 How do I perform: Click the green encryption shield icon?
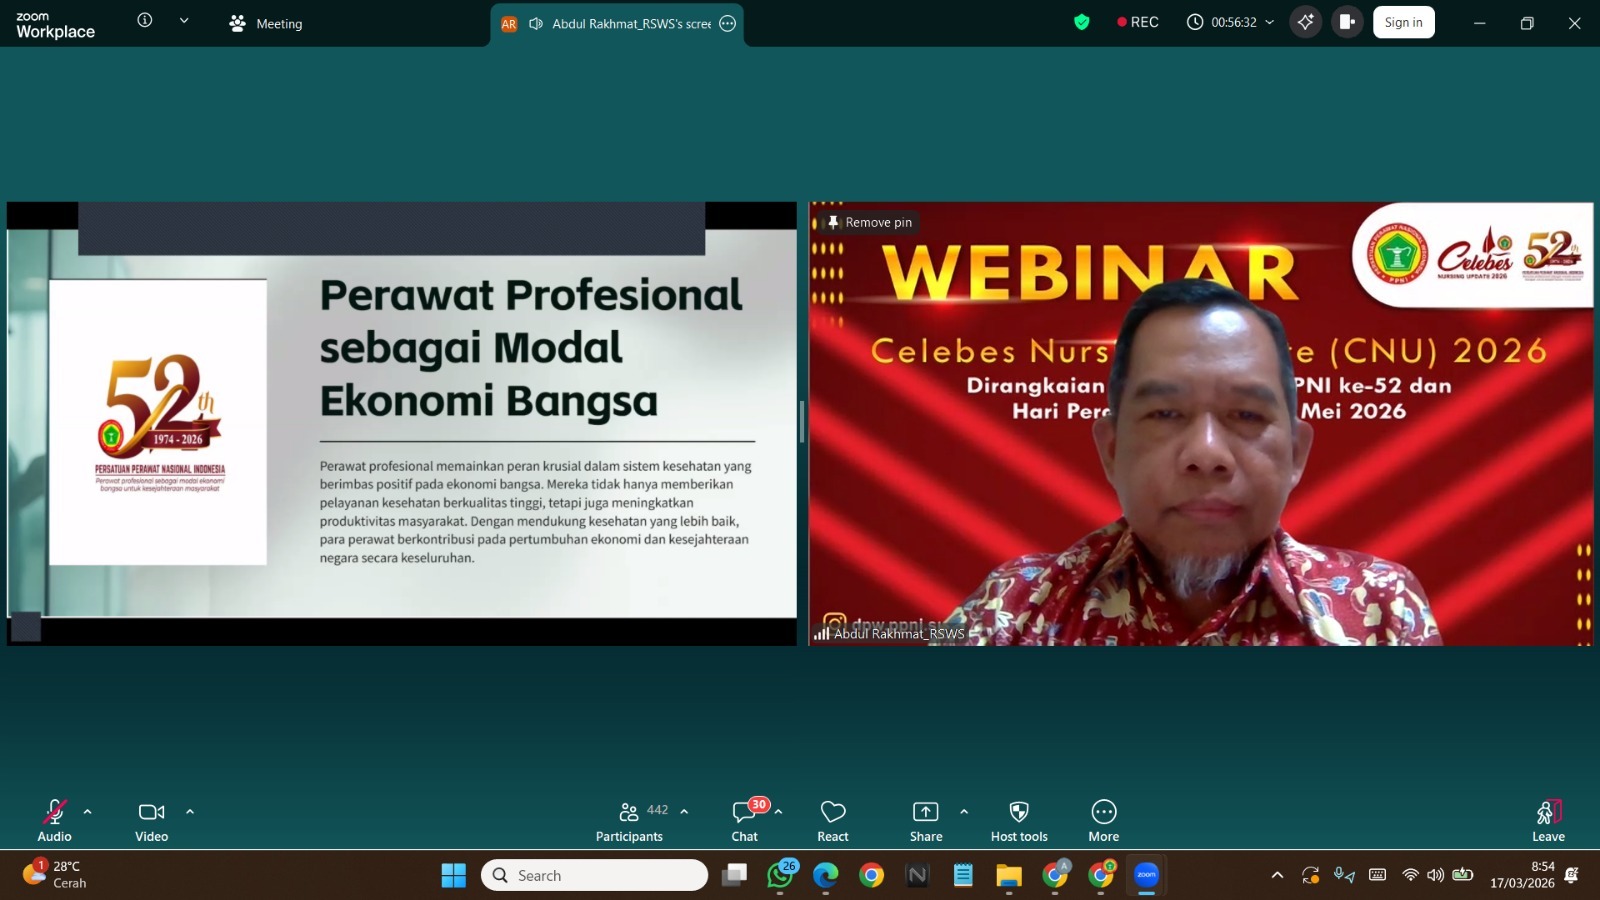(1081, 22)
